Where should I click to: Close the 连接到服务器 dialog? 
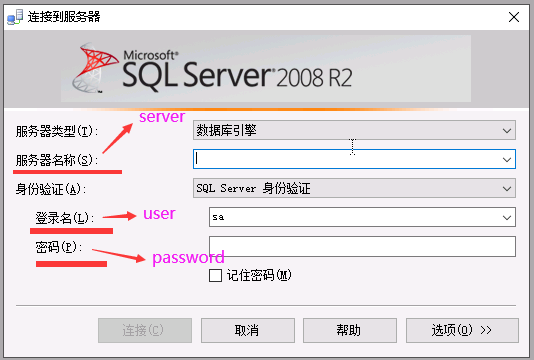click(x=514, y=17)
